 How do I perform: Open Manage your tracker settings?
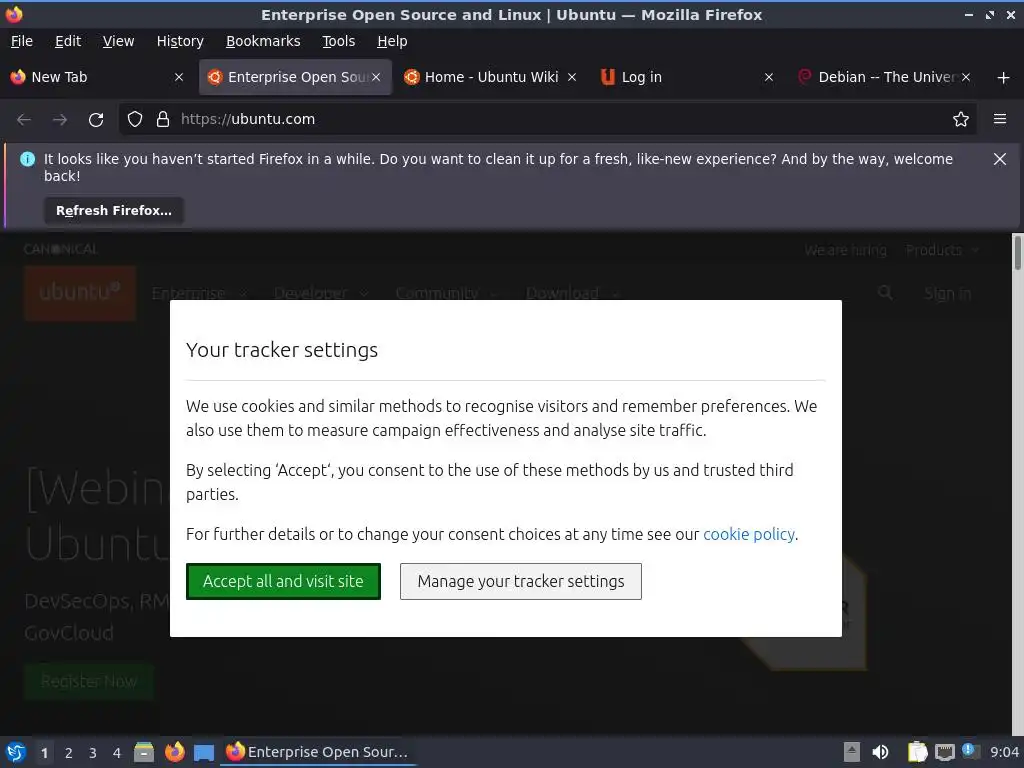[x=520, y=581]
